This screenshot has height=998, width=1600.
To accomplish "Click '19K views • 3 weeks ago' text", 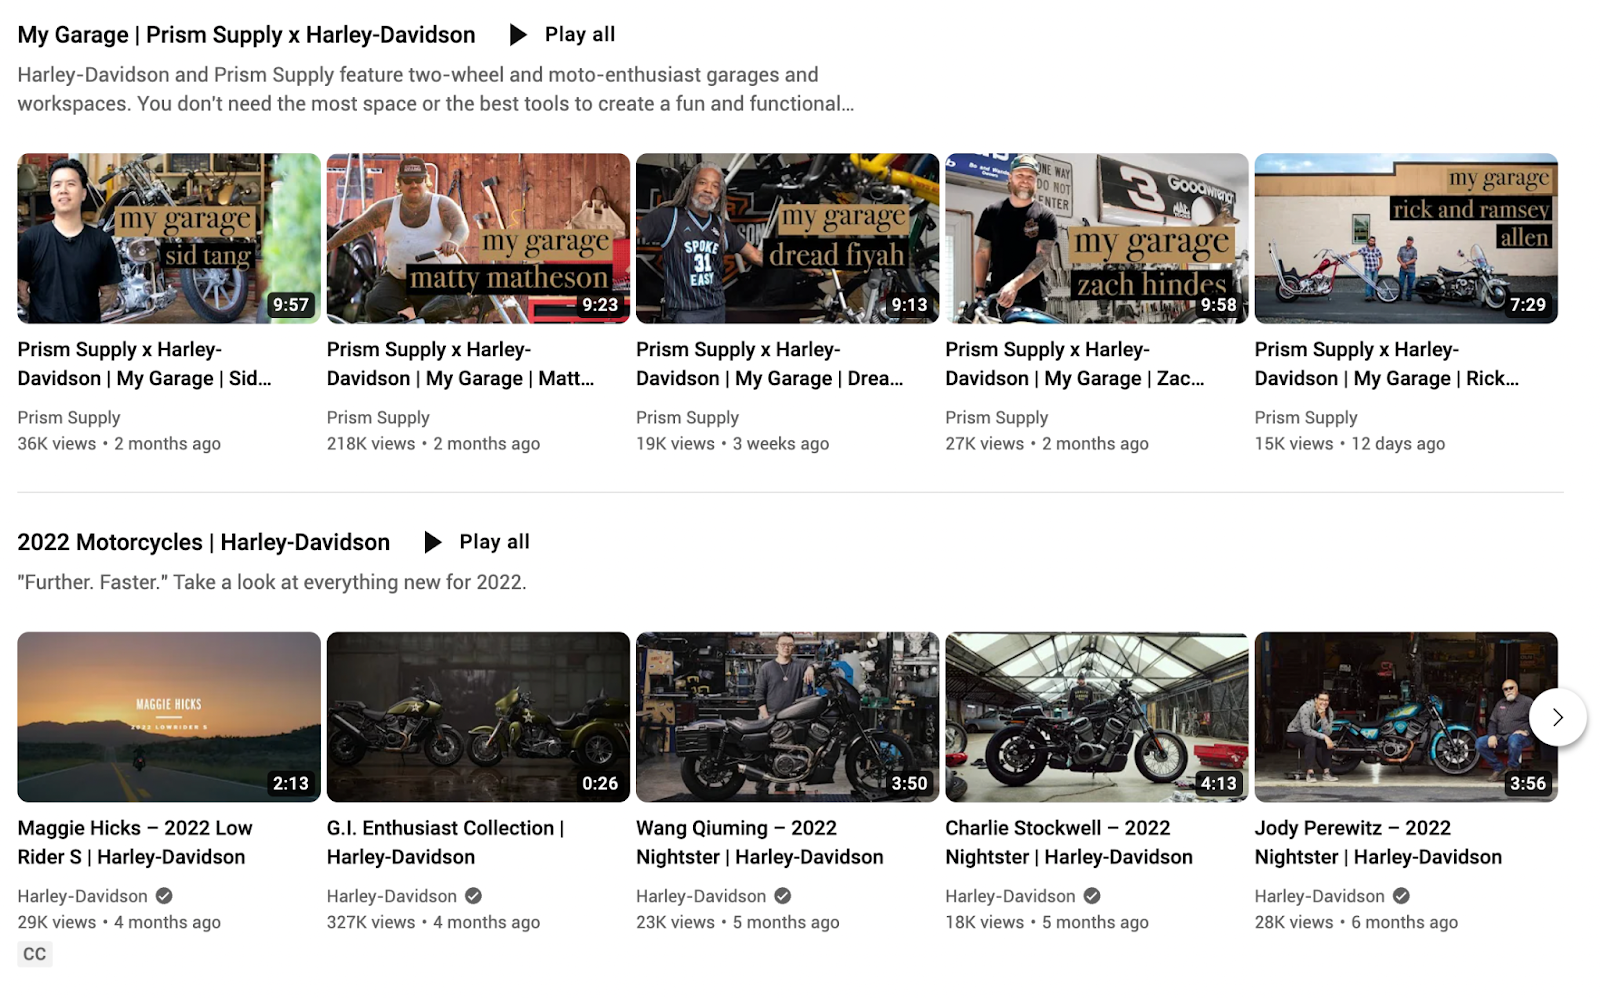I will (x=733, y=444).
